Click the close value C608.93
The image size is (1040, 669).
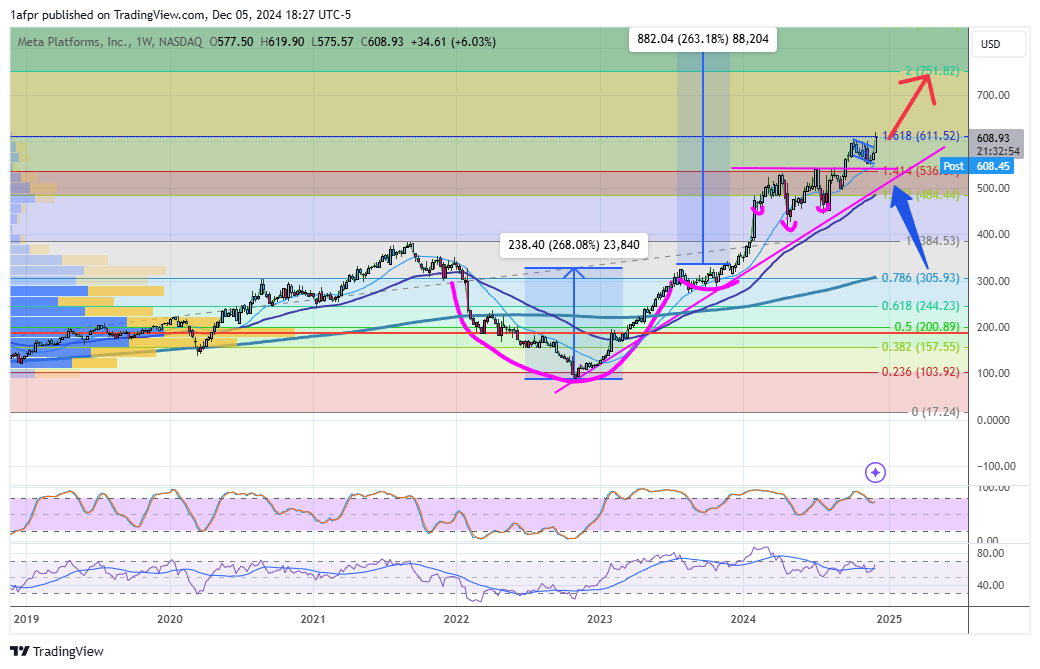click(x=382, y=42)
